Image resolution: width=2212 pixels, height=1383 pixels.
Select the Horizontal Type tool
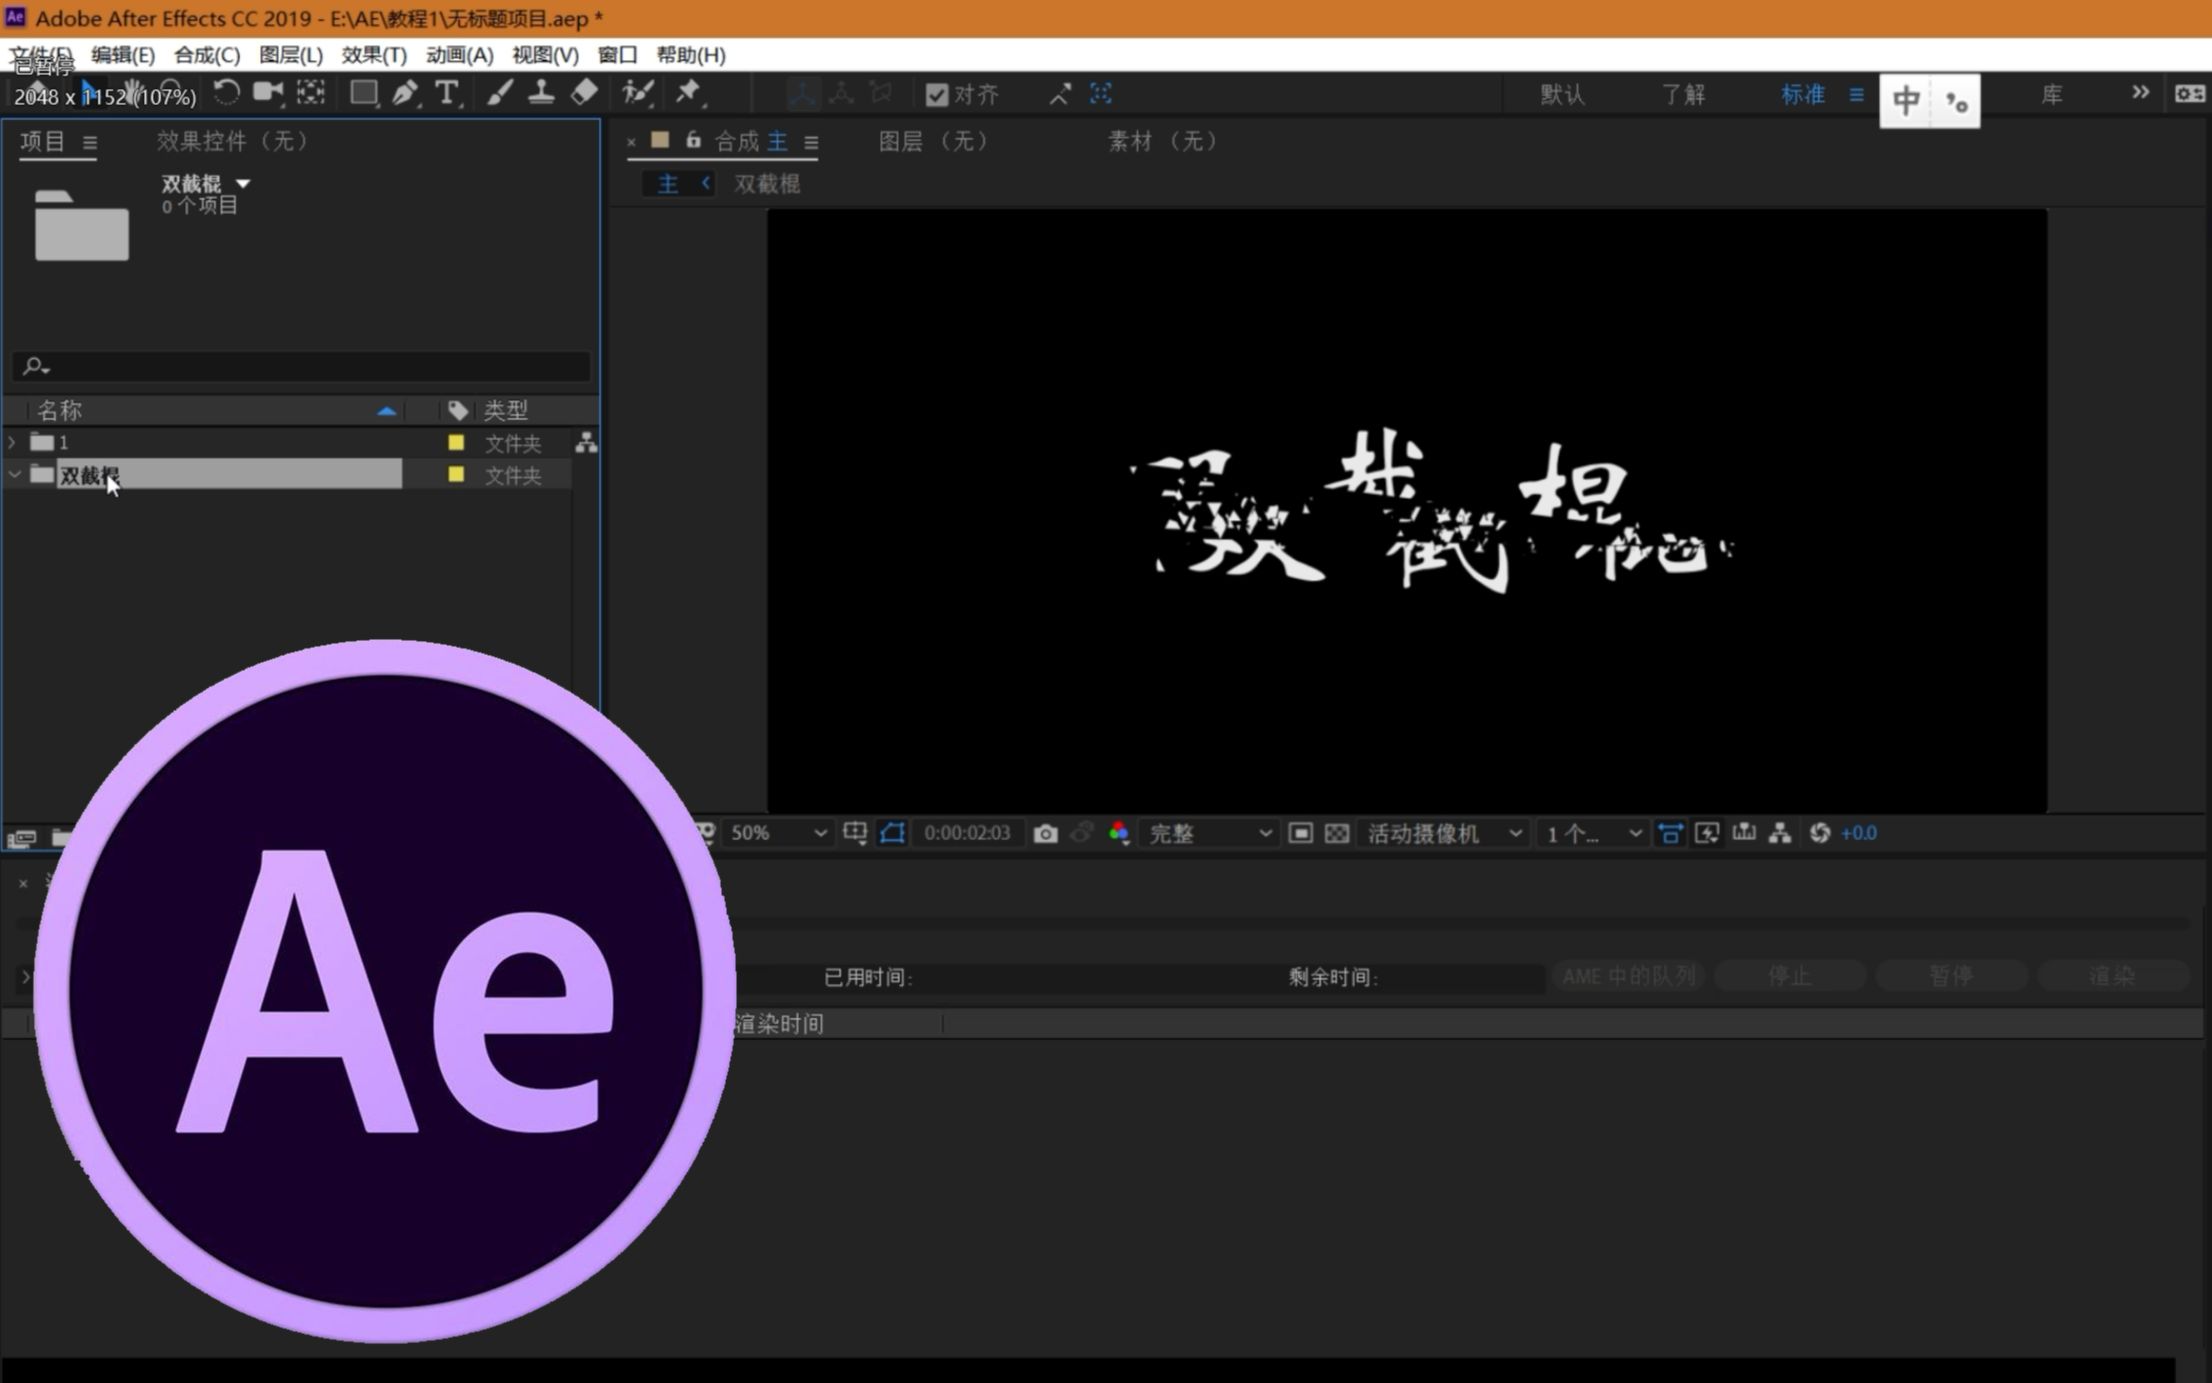[x=447, y=94]
